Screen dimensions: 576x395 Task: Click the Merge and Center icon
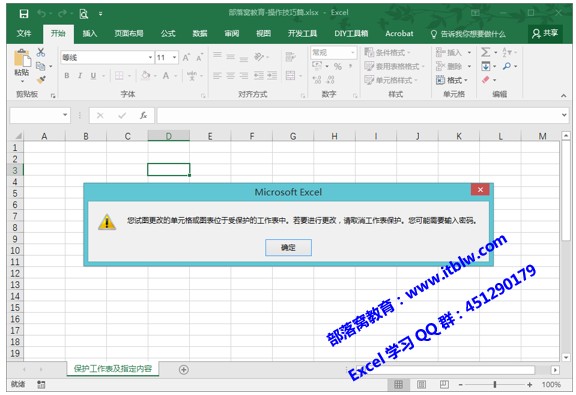291,76
